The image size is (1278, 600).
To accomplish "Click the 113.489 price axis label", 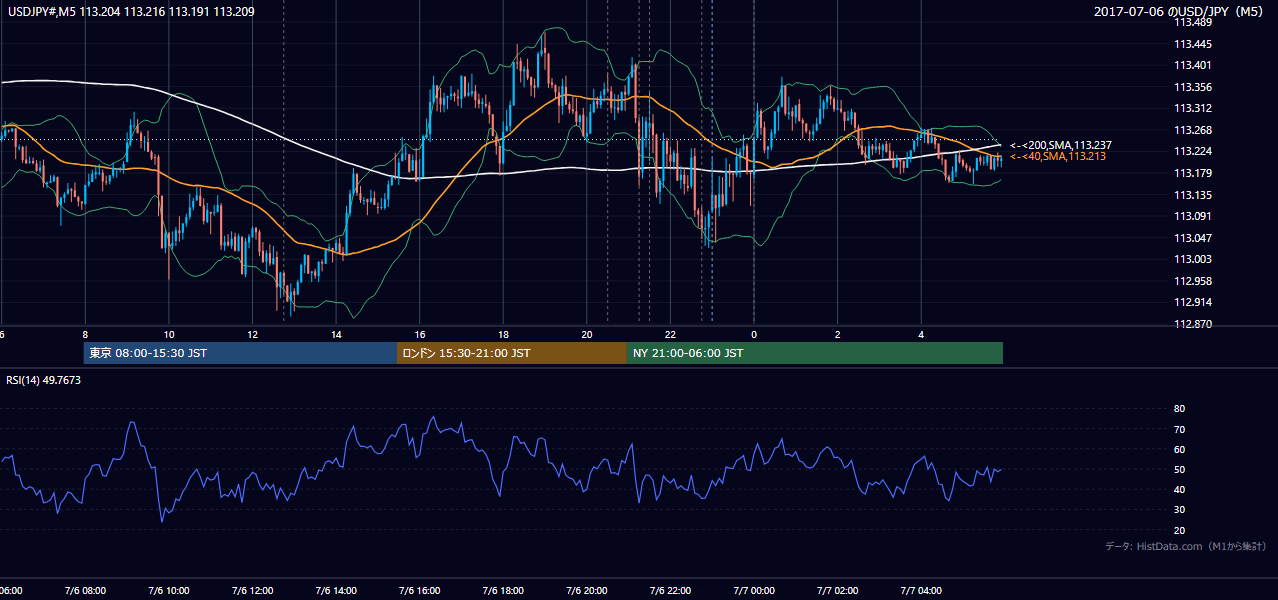I will [x=1193, y=23].
